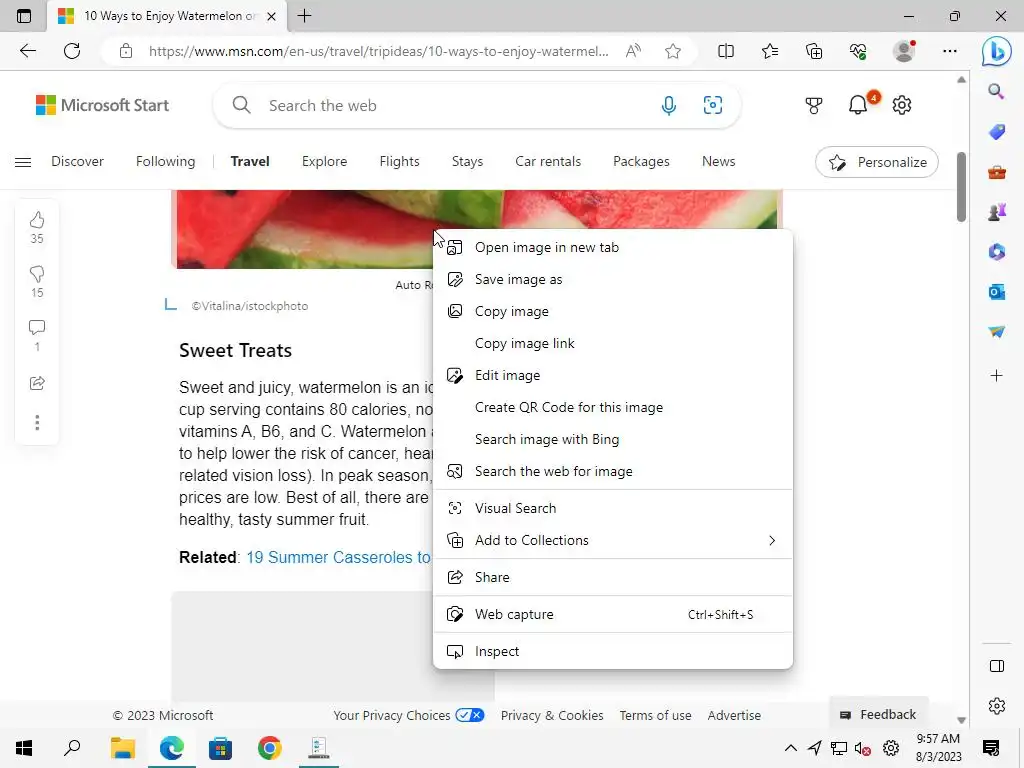The width and height of the screenshot is (1024, 768).
Task: Click the browser Back arrow
Action: pyautogui.click(x=28, y=51)
